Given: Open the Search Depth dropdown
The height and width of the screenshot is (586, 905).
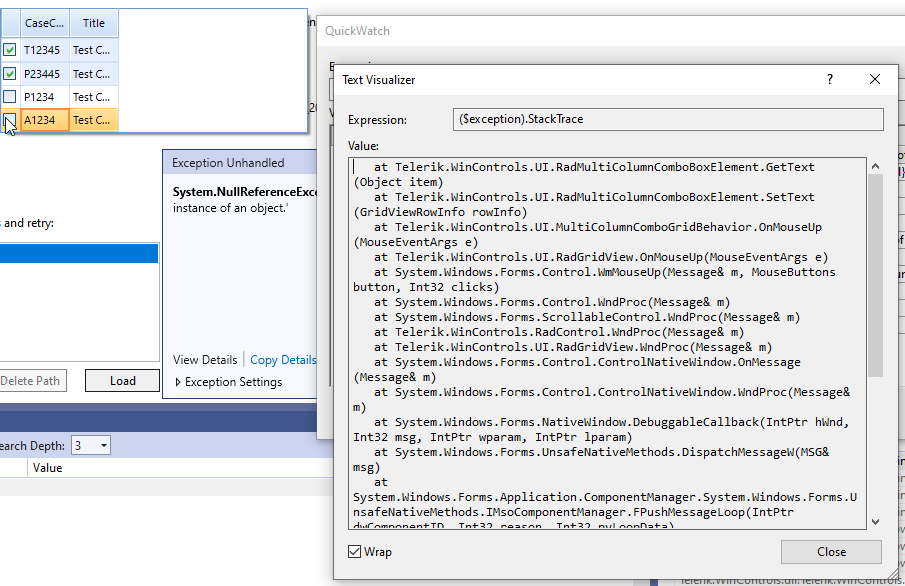Looking at the screenshot, I should [x=105, y=443].
